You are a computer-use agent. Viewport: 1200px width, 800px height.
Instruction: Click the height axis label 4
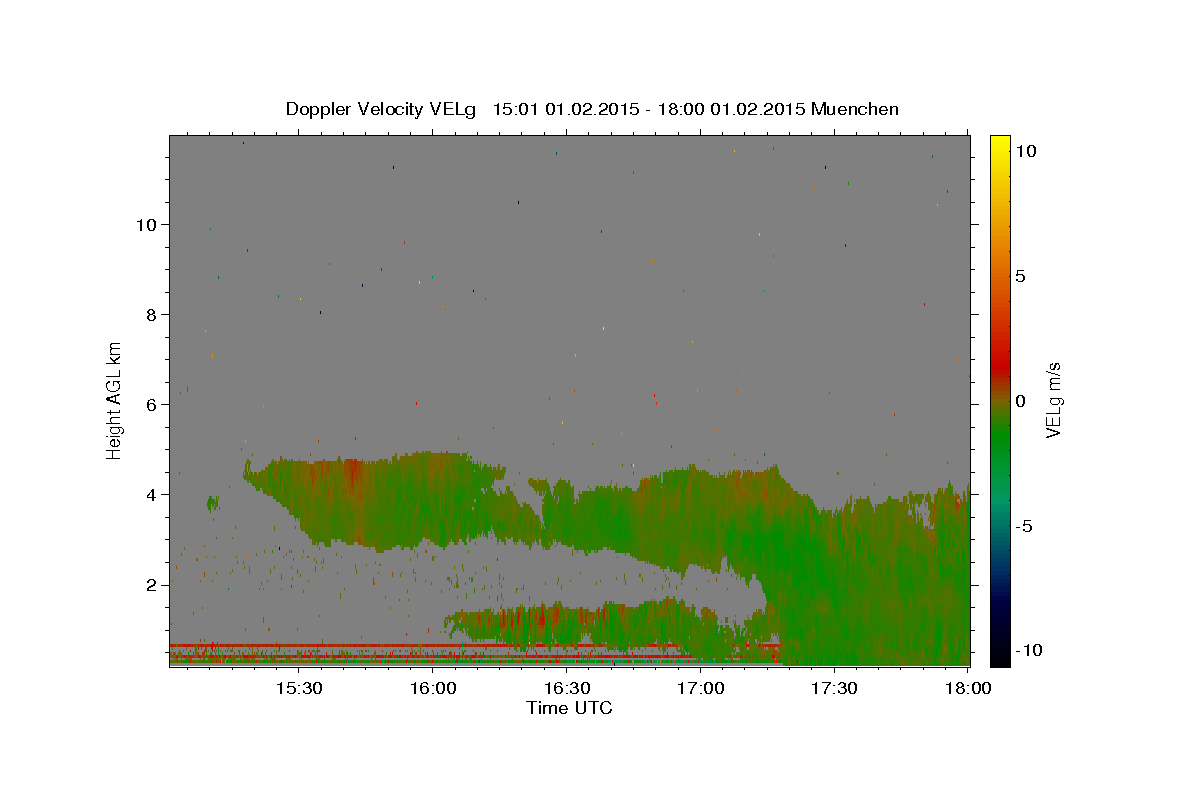pos(151,494)
